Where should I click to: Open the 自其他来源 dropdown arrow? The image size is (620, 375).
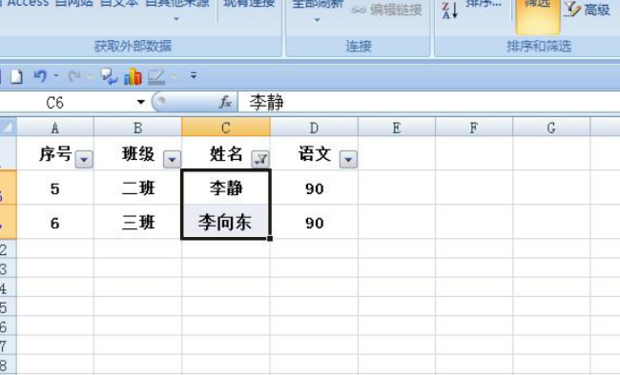pyautogui.click(x=176, y=19)
